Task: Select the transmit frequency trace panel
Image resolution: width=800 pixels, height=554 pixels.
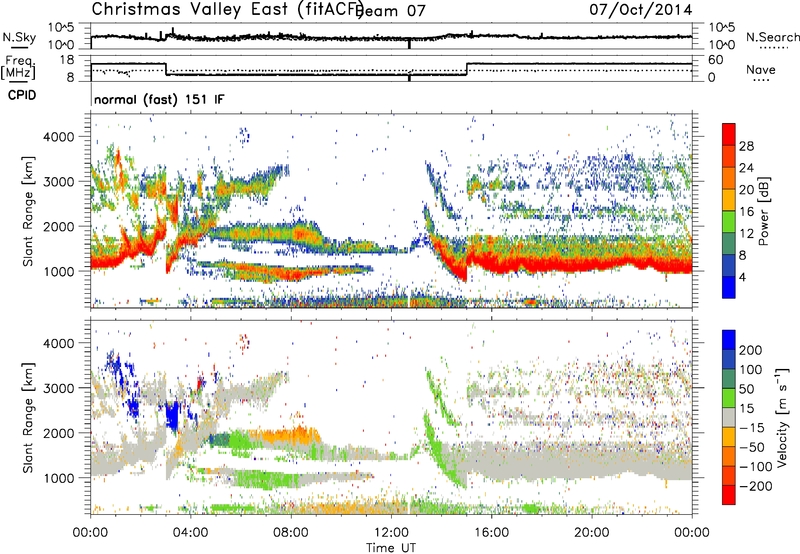Action: click(391, 68)
